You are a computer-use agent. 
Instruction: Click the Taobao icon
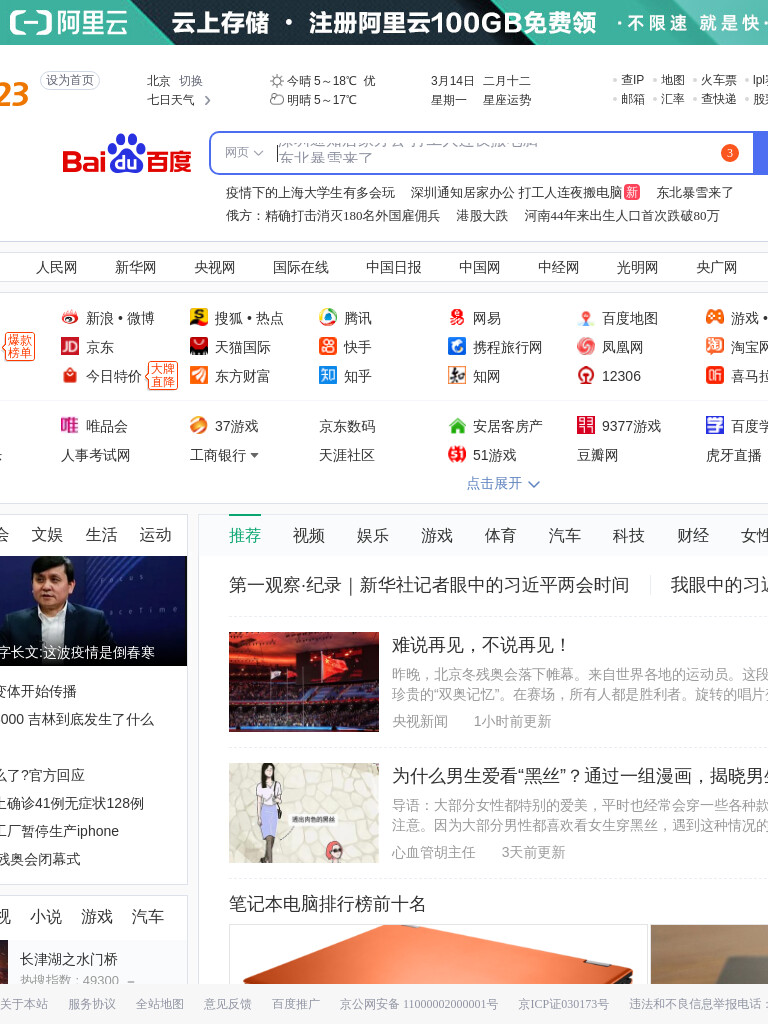click(715, 346)
